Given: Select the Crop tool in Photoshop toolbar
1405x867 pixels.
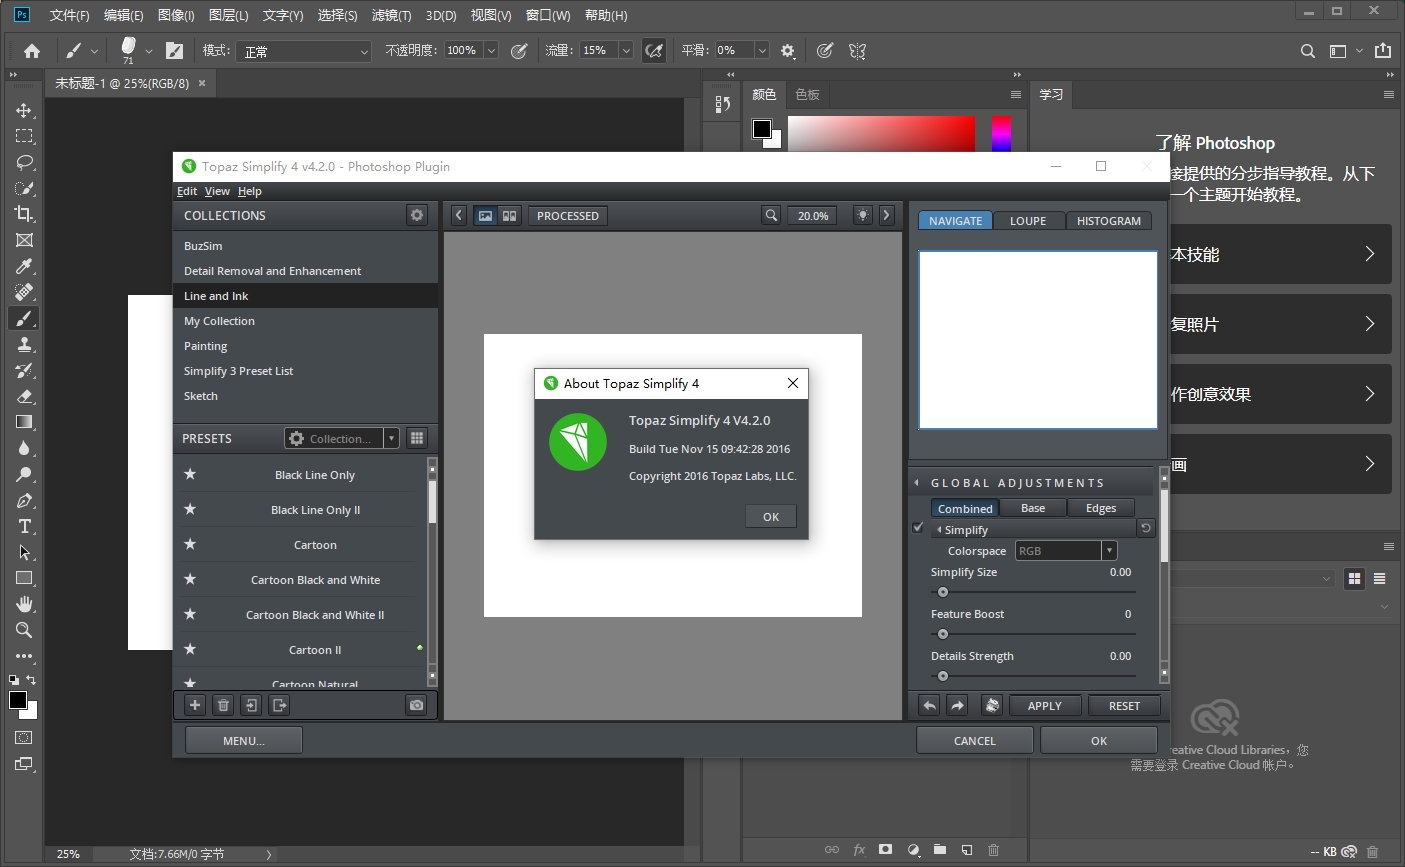Looking at the screenshot, I should point(24,214).
